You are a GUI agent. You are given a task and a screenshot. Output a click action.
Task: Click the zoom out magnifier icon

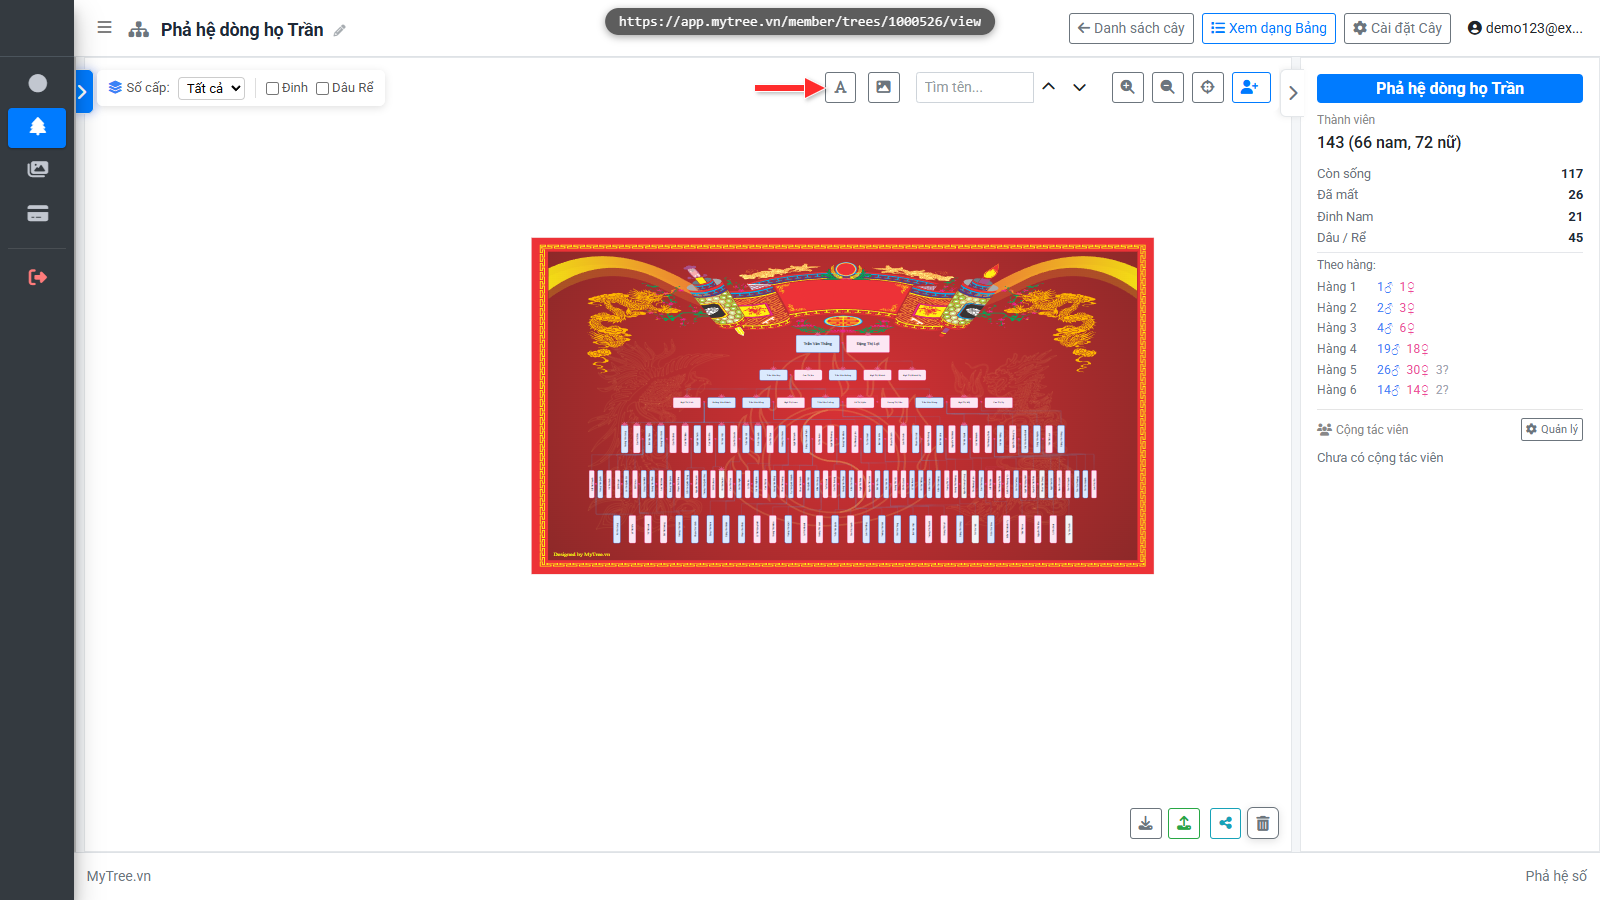[1168, 87]
